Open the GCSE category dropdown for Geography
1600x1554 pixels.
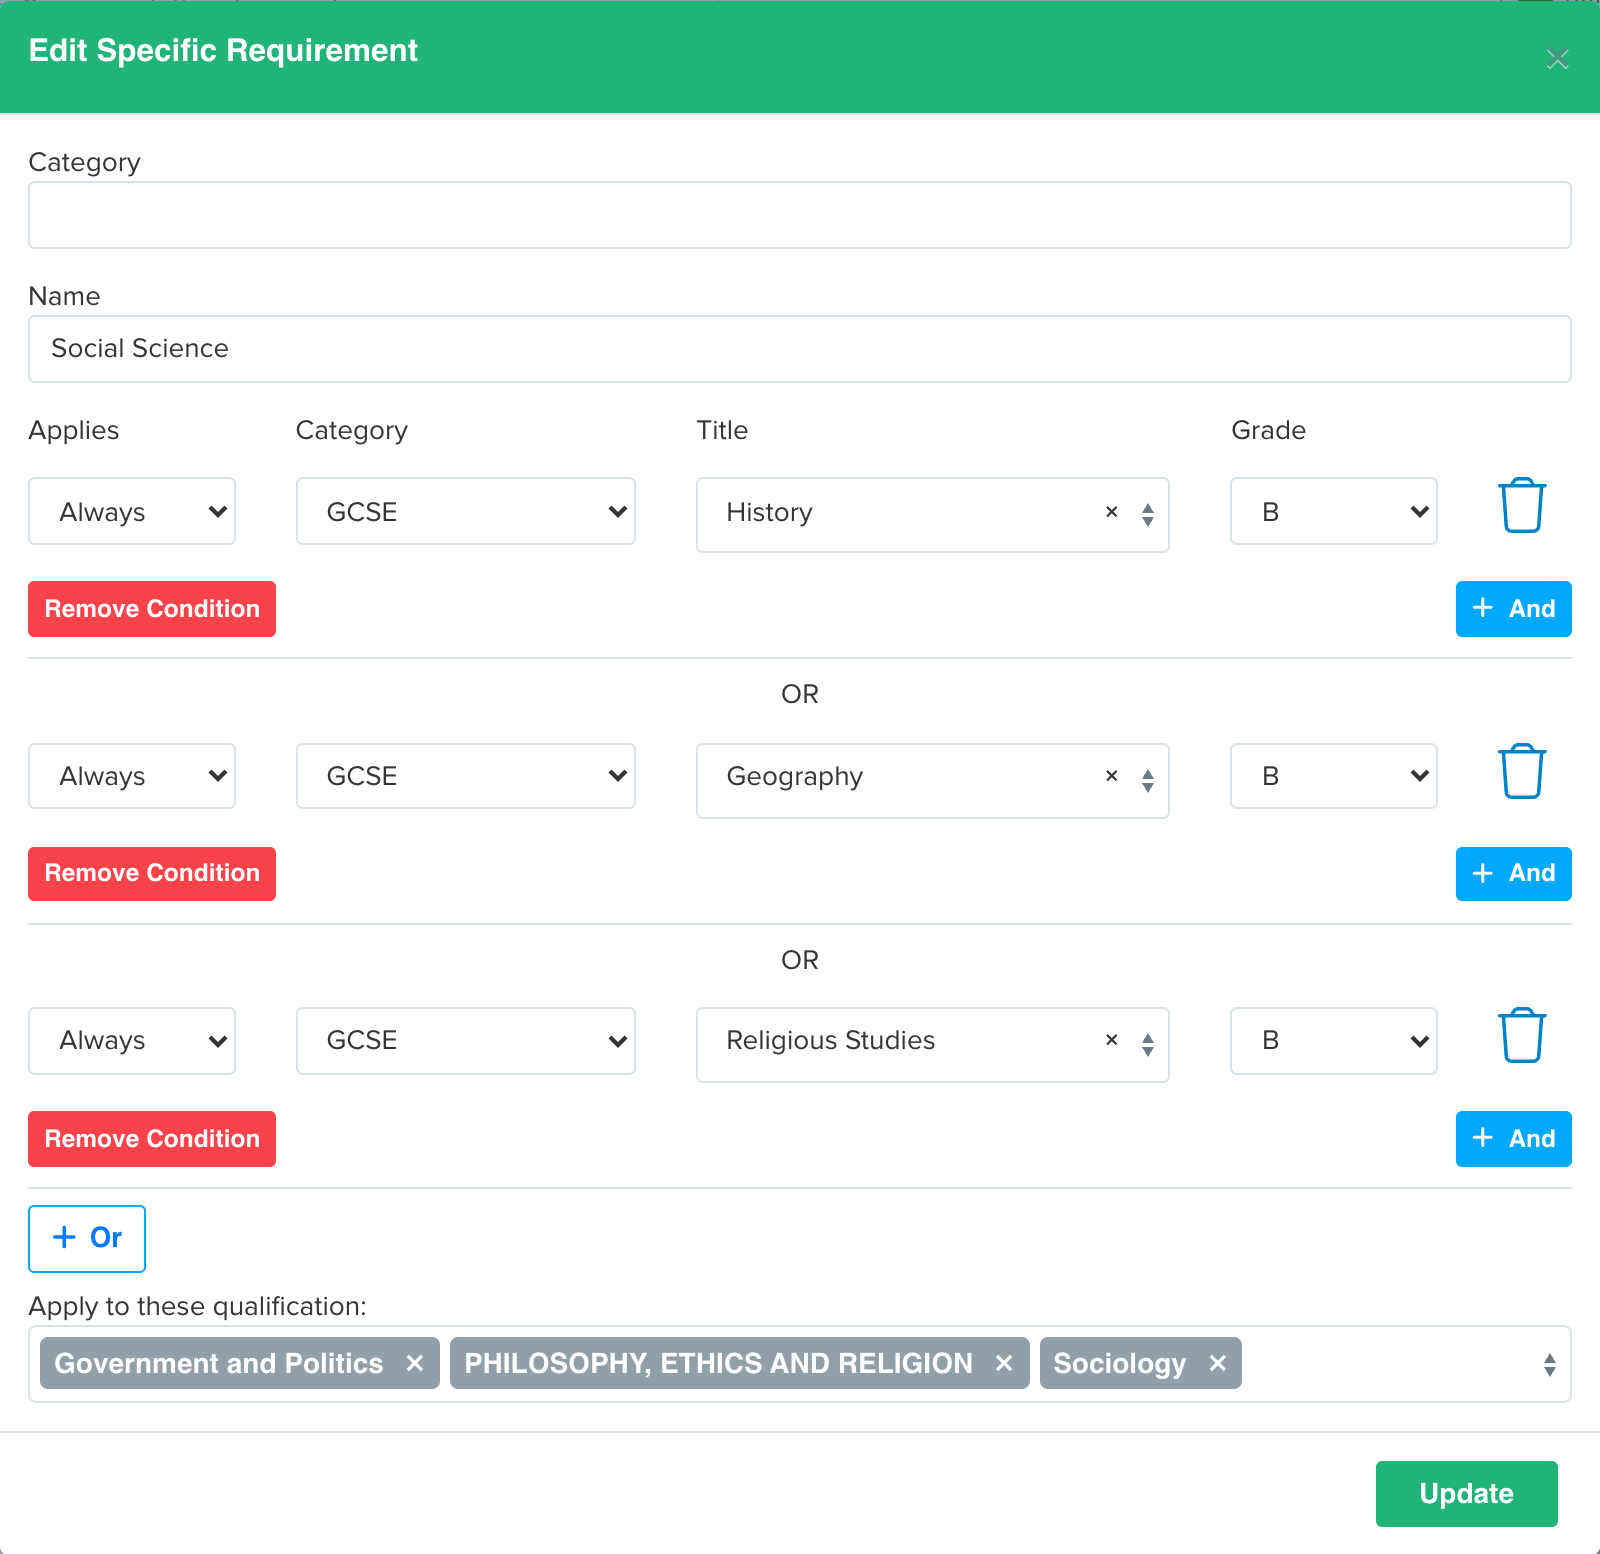click(x=466, y=776)
